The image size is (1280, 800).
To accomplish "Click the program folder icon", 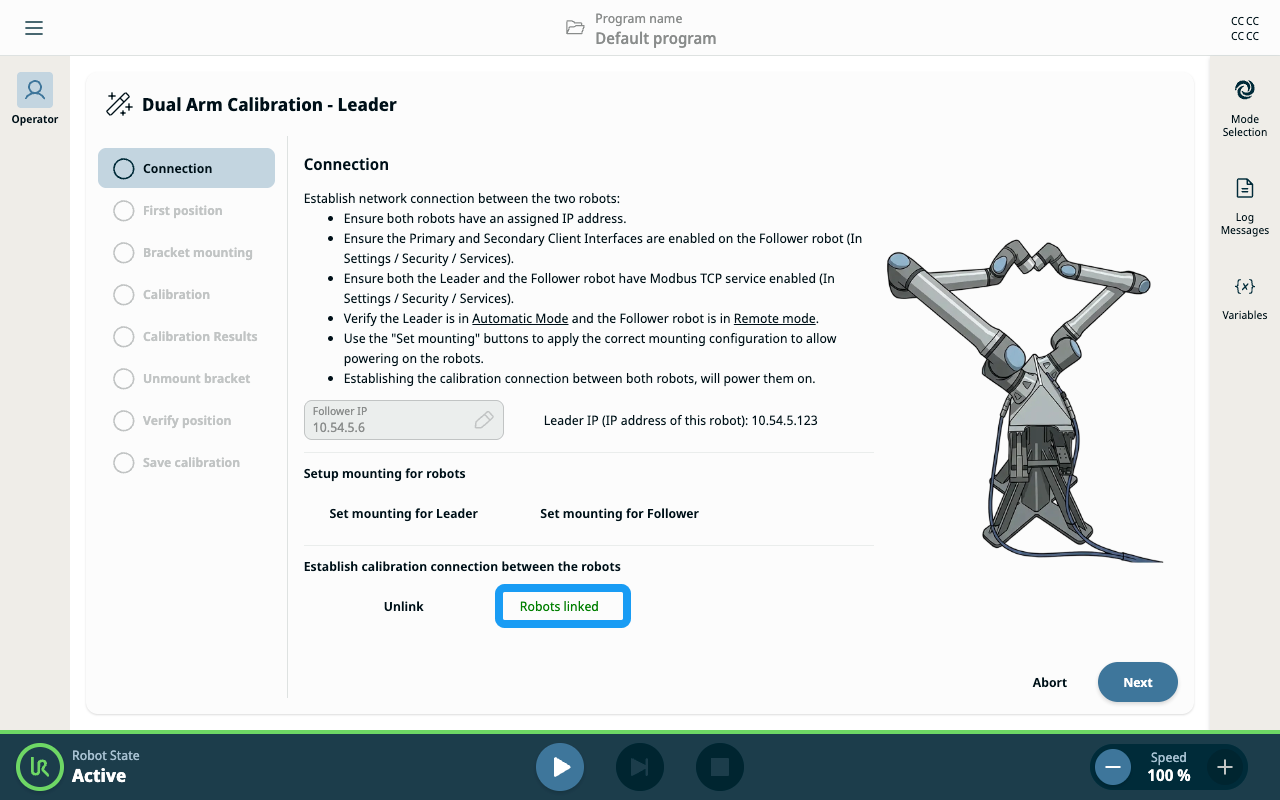I will pyautogui.click(x=575, y=27).
